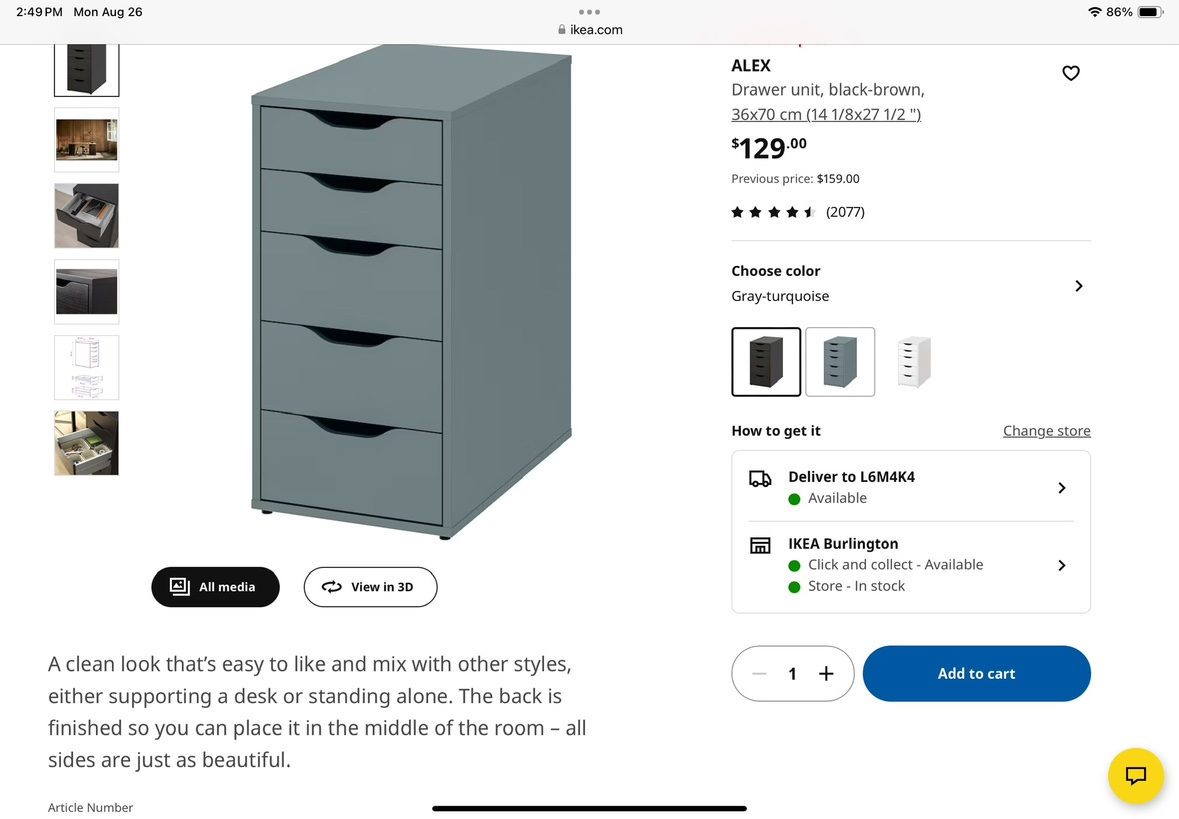Click the Change store link
1179x819 pixels.
[x=1046, y=431]
